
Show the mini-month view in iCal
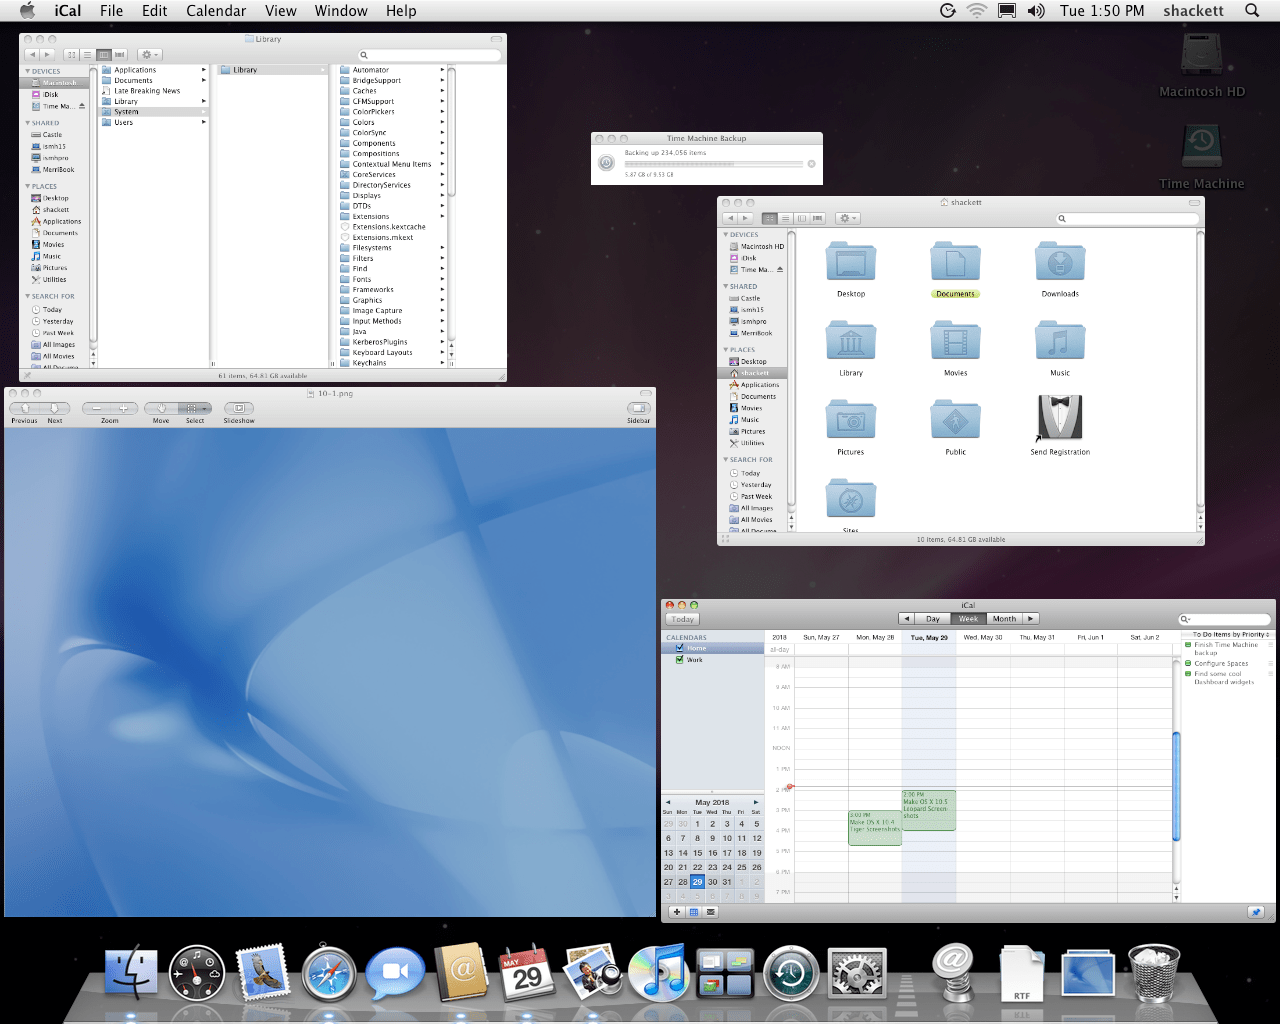[x=694, y=912]
